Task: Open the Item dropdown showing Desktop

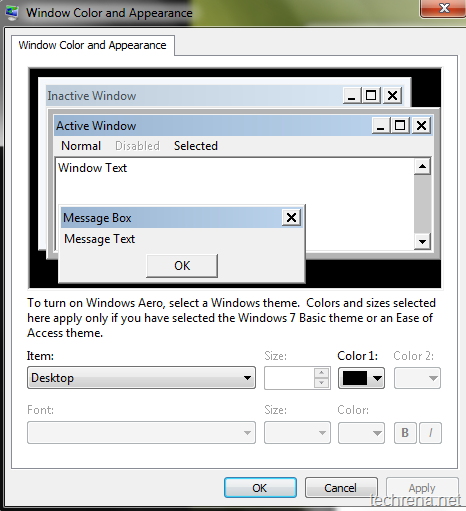Action: coord(141,378)
